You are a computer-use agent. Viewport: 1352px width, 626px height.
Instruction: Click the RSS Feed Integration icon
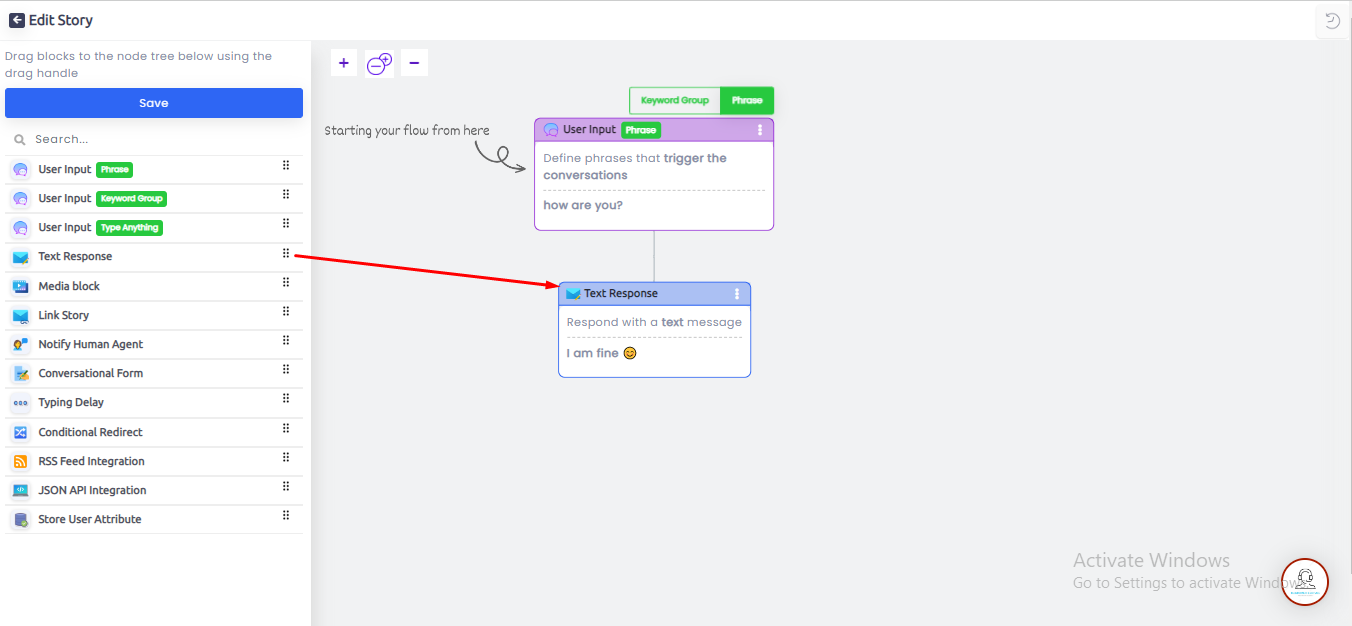click(x=21, y=461)
